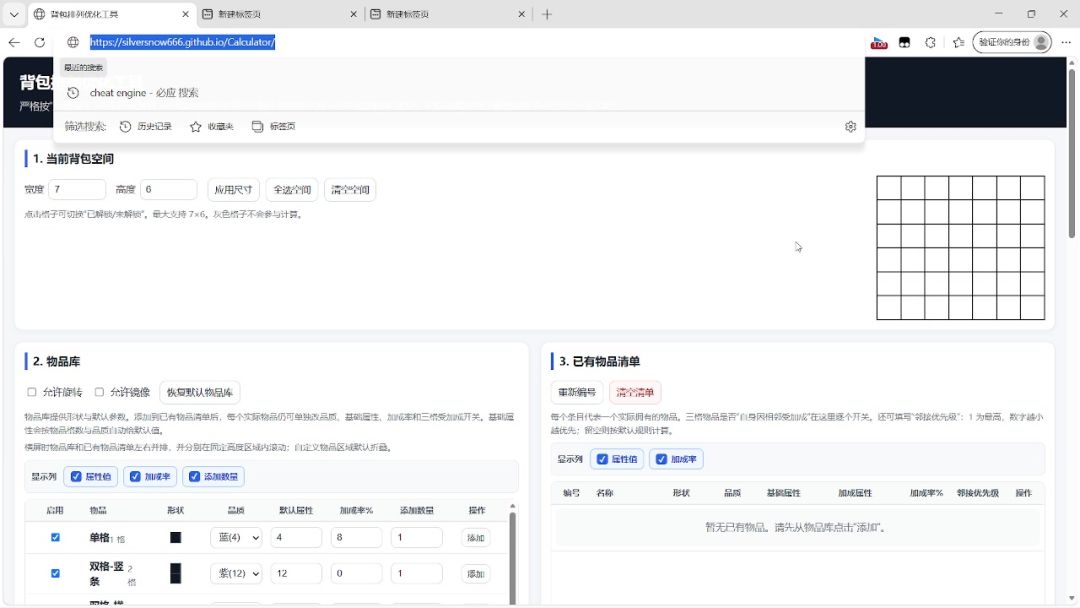
Task: Switch to the second 新建标签页 tab
Action: pos(446,14)
